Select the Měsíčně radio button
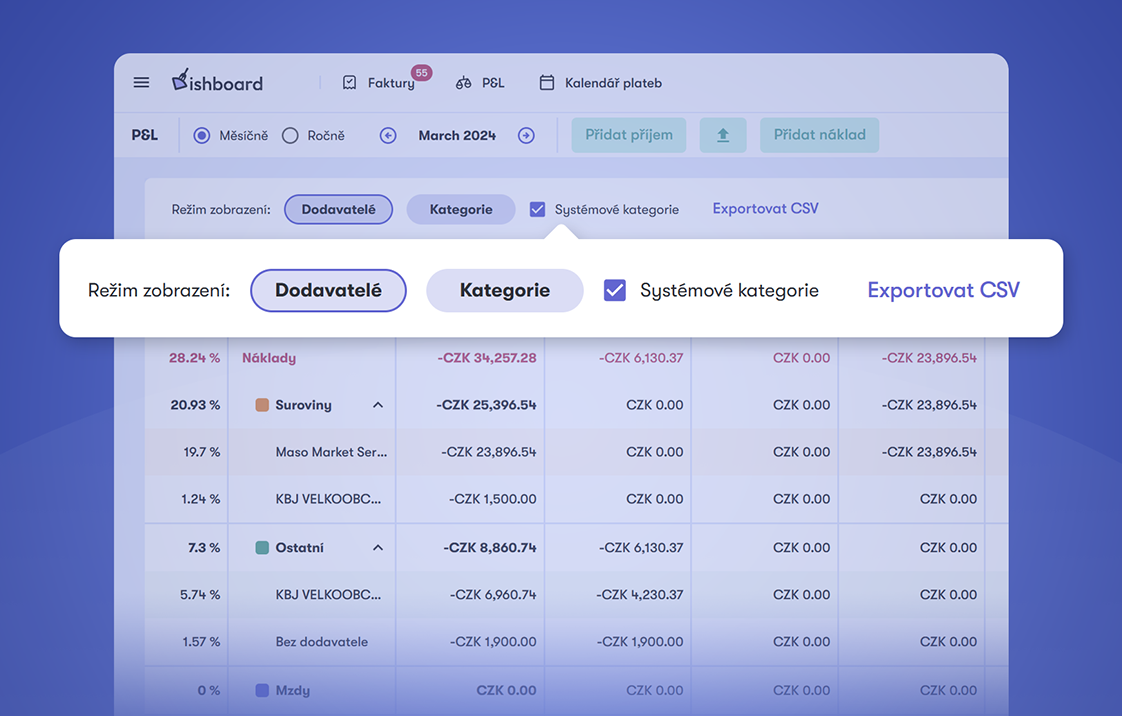 [x=202, y=136]
